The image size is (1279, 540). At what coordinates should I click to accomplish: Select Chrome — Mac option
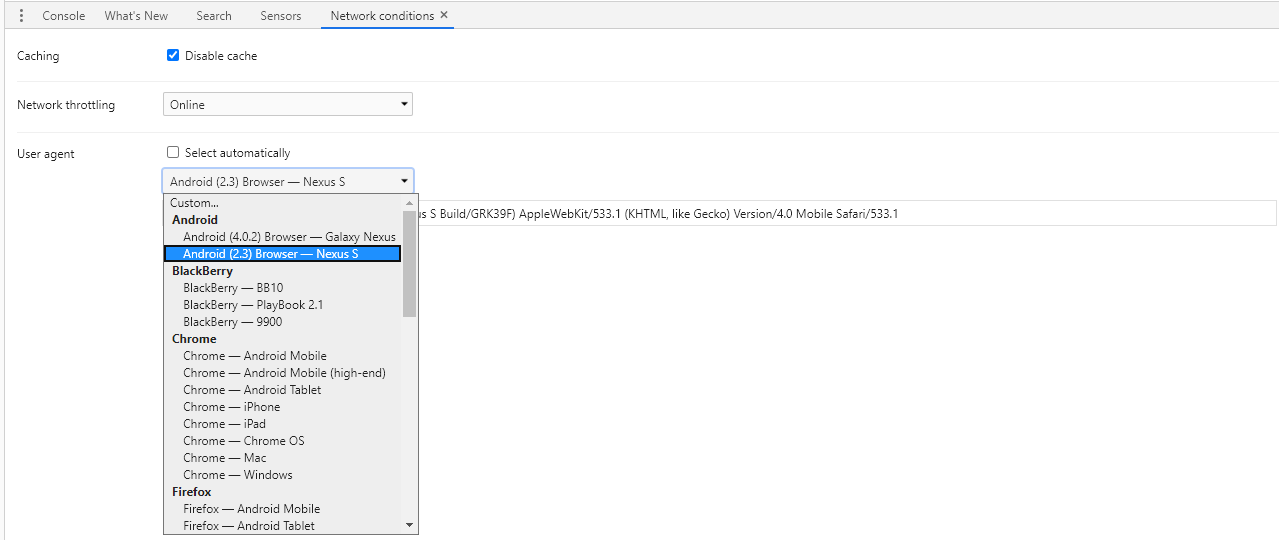click(x=283, y=458)
